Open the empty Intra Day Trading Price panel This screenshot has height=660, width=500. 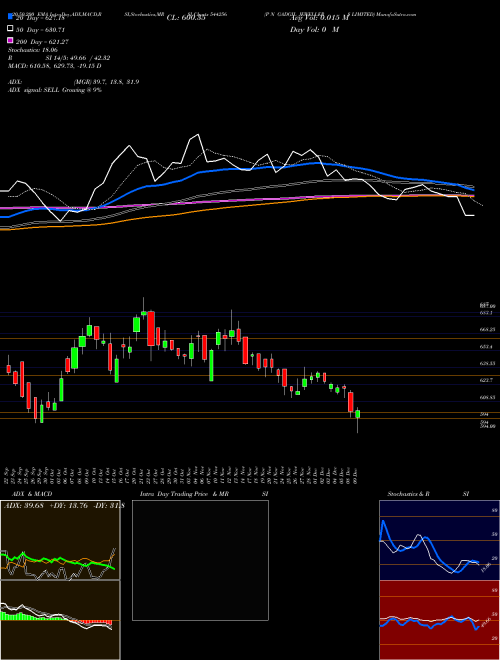pyautogui.click(x=200, y=560)
